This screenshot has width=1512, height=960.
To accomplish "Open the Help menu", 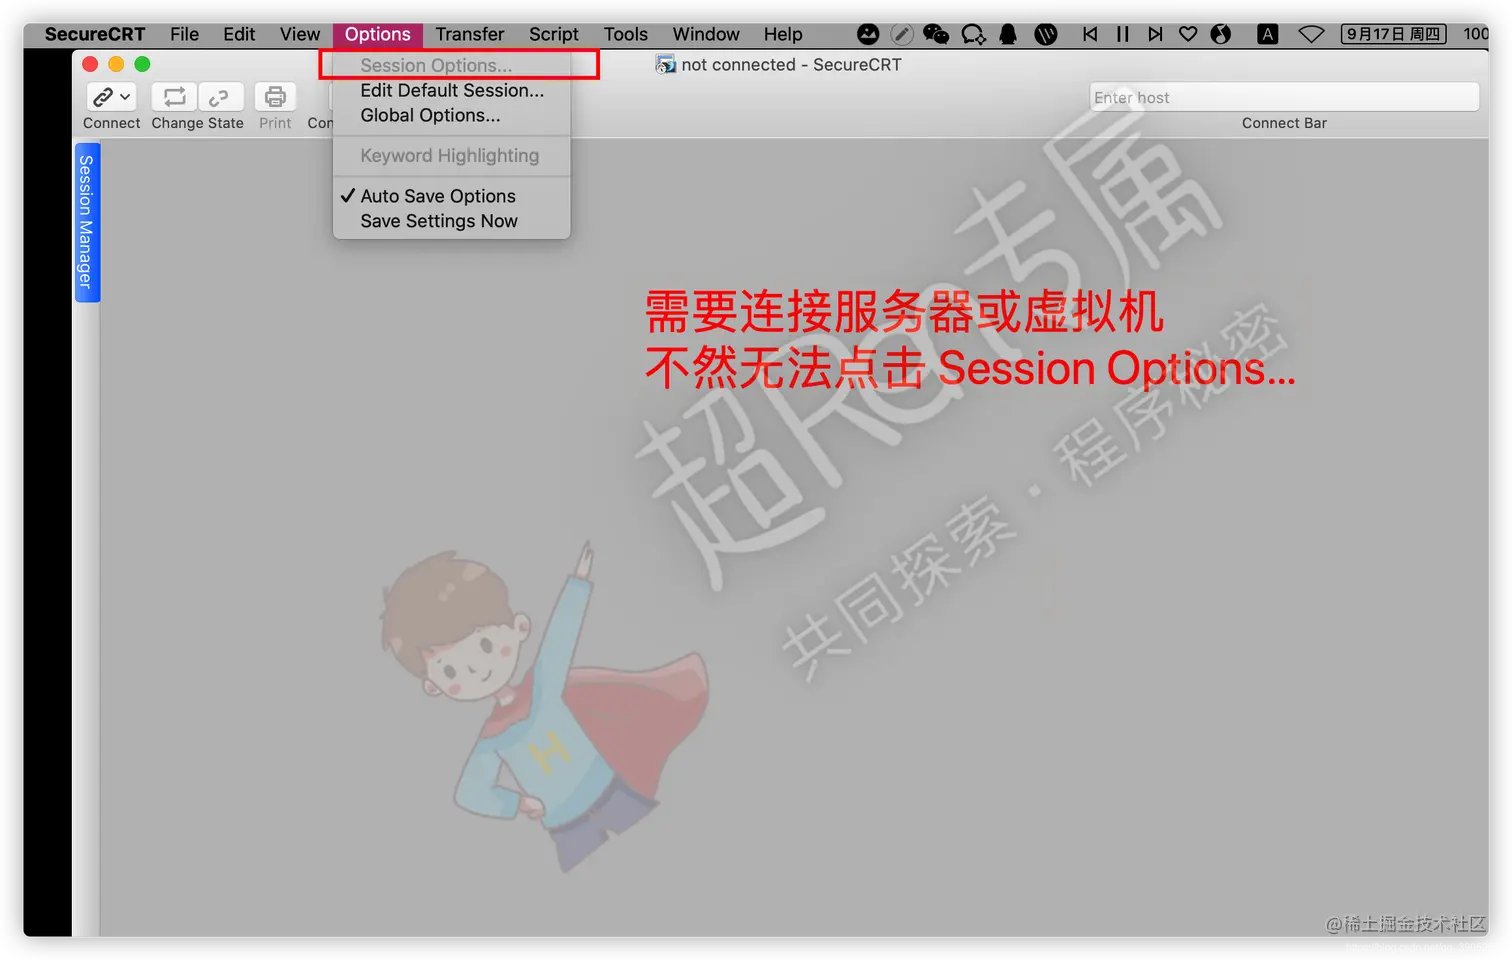I will coord(783,34).
